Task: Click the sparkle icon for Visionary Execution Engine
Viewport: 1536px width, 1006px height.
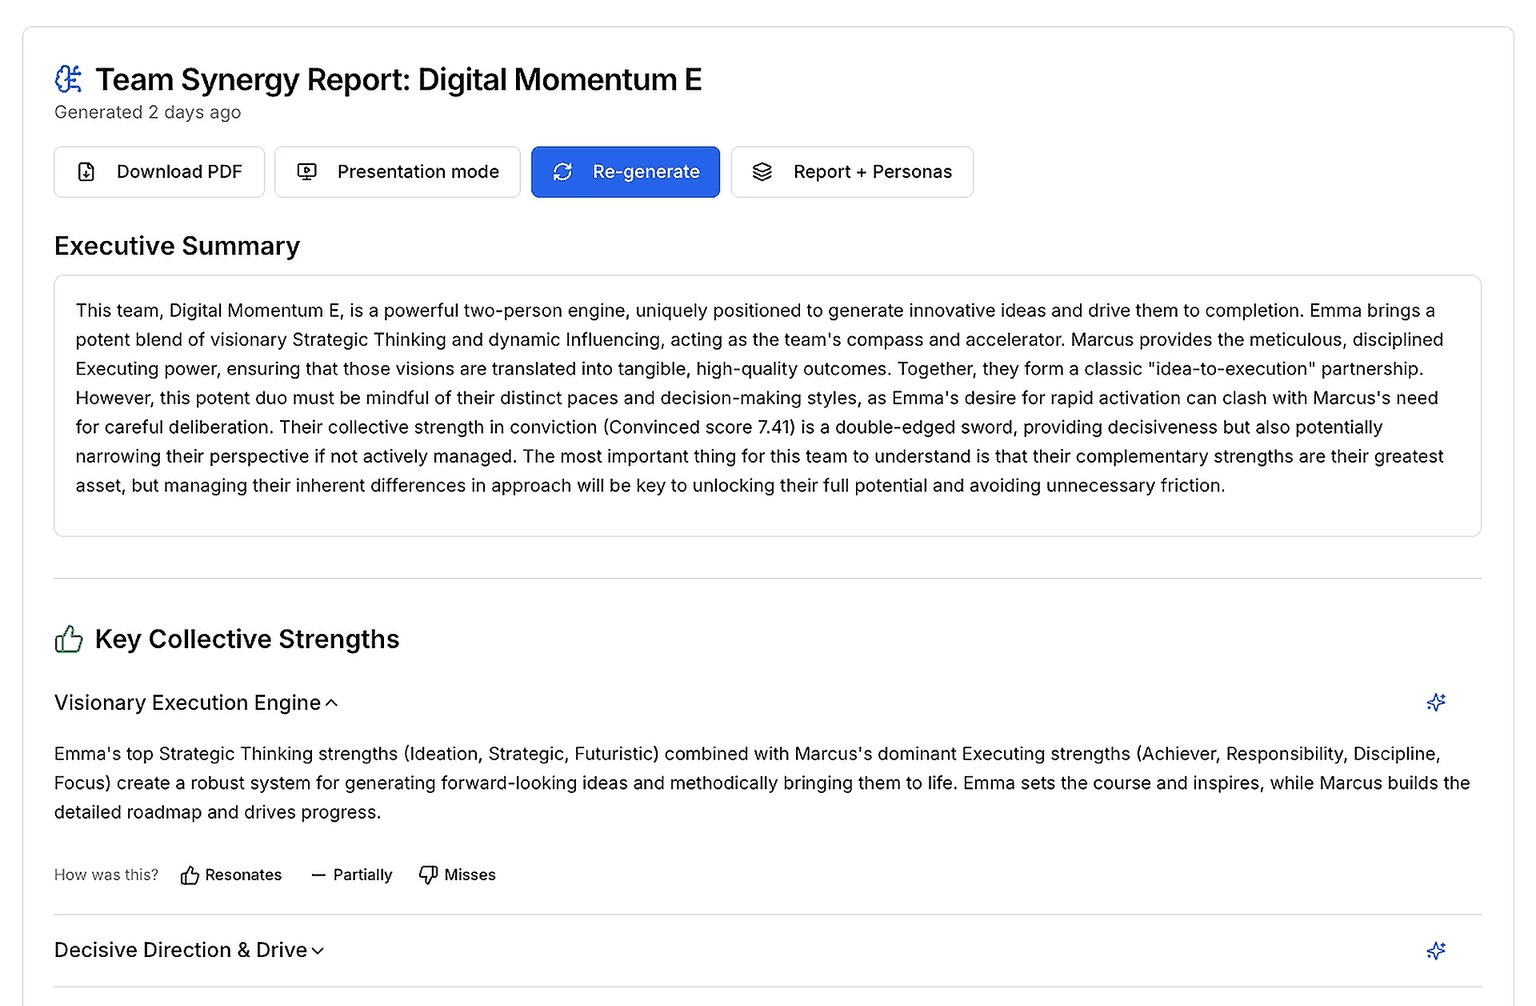Action: 1436,703
